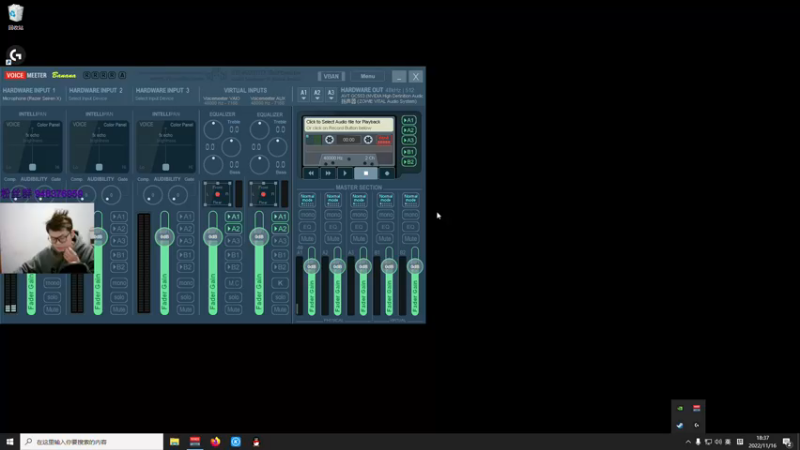The height and width of the screenshot is (450, 800).
Task: Click the Voicemeeter AUX virtual input label
Action: (268, 101)
